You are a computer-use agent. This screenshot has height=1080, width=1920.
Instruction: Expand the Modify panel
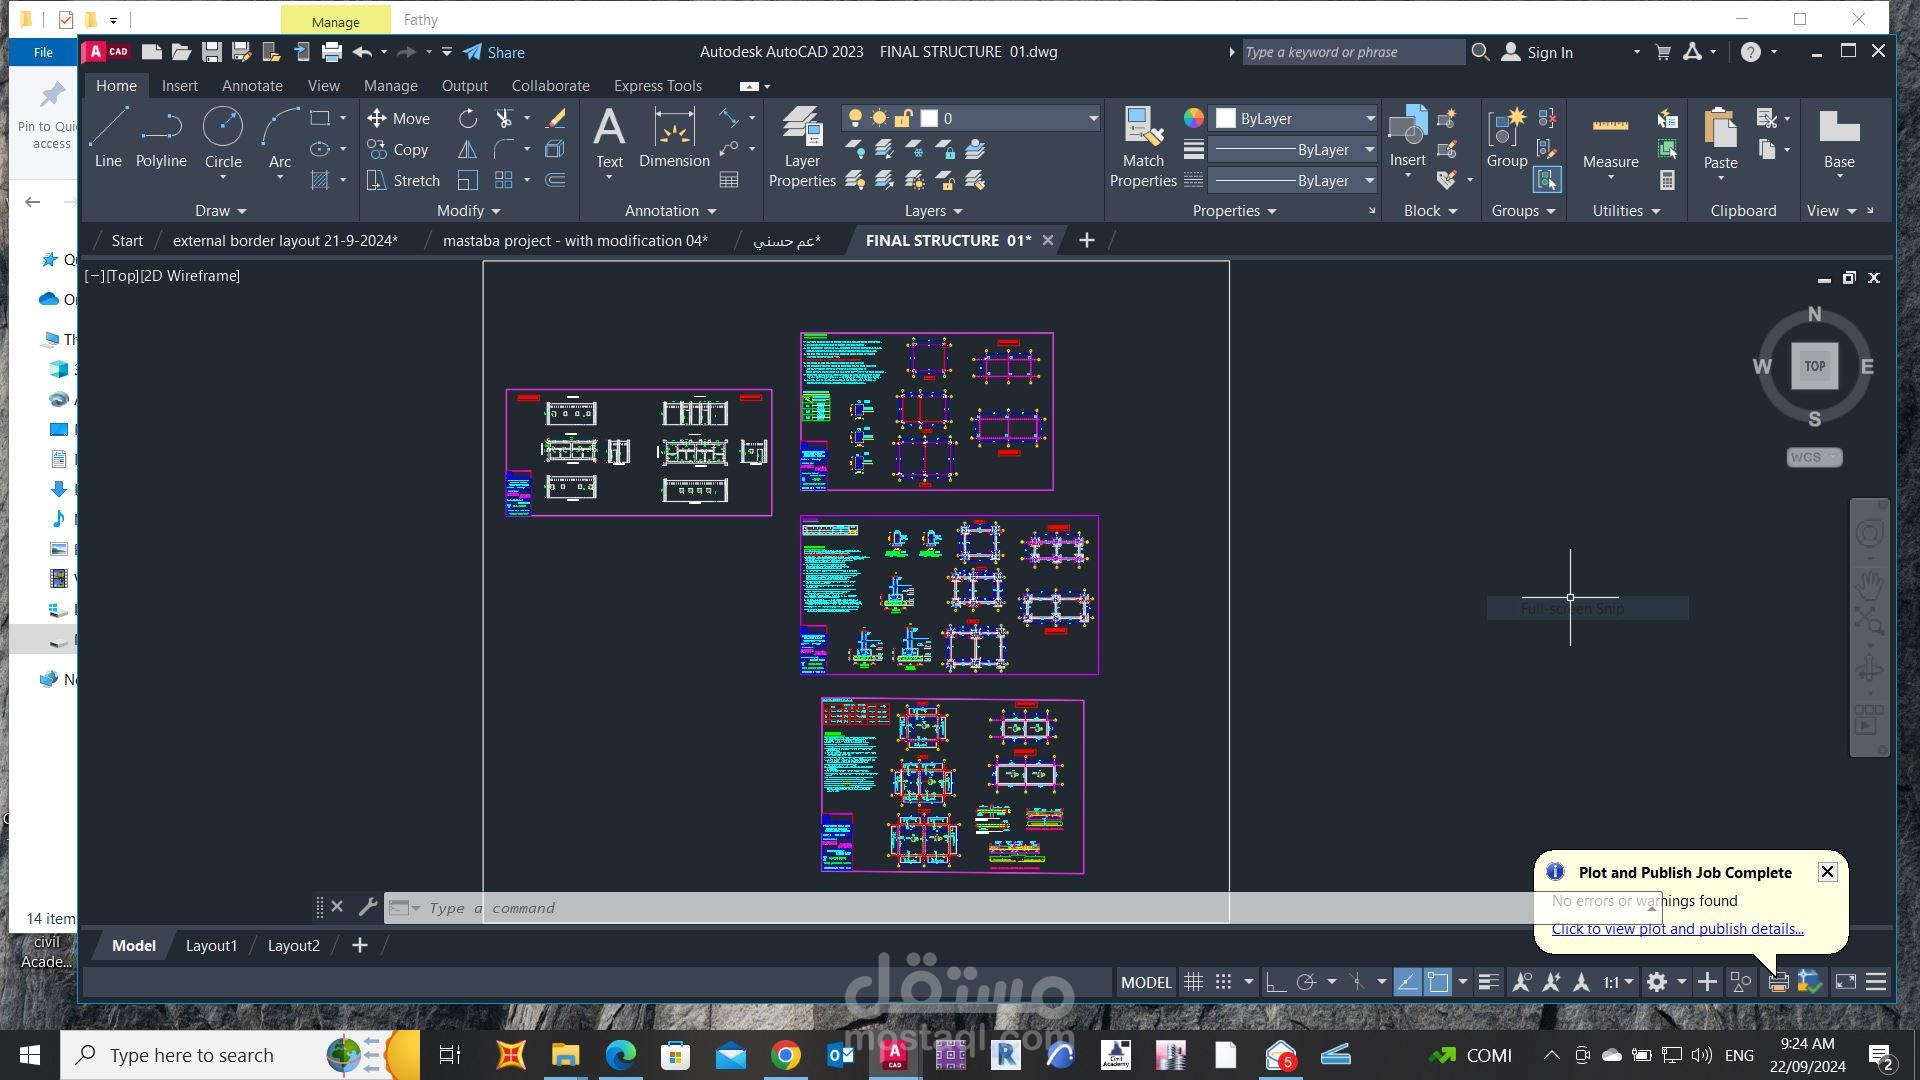coord(469,210)
